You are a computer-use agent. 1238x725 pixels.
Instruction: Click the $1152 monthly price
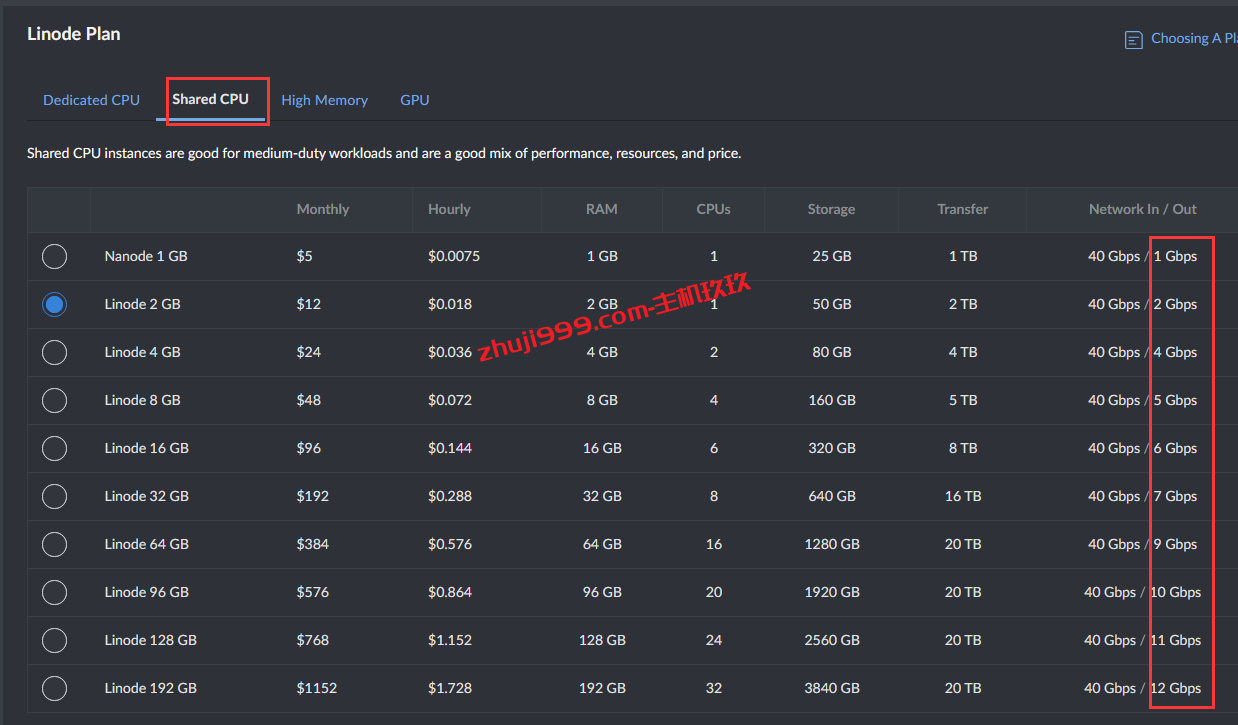coord(317,688)
